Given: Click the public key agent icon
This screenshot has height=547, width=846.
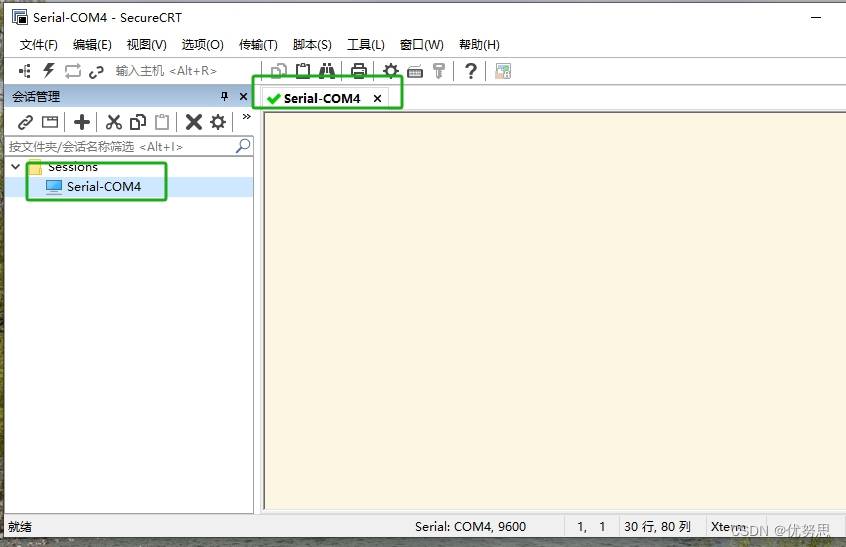Looking at the screenshot, I should [439, 71].
